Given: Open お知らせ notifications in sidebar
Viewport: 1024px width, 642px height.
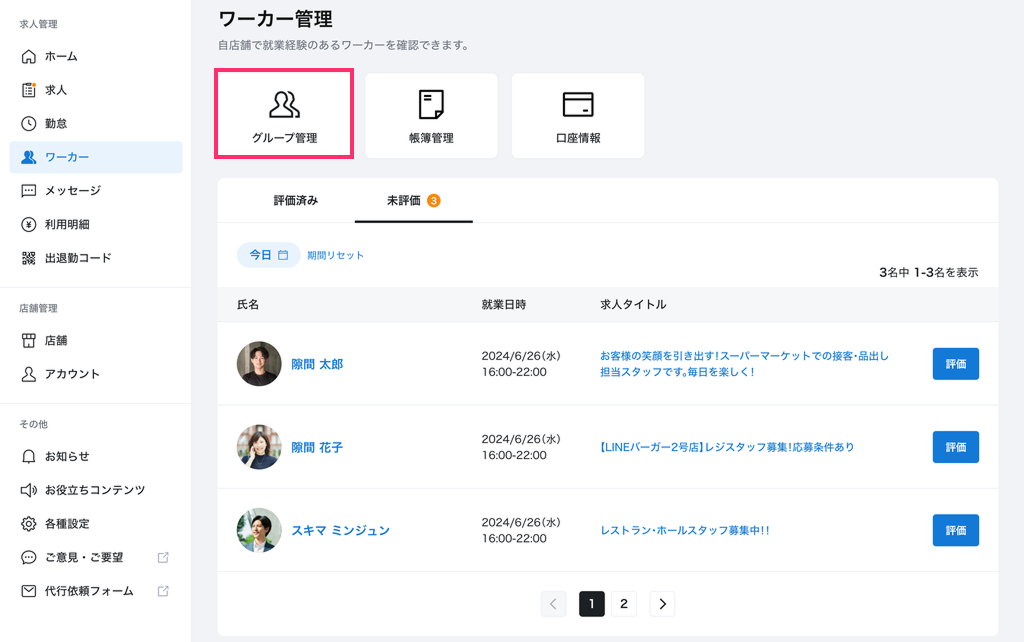Looking at the screenshot, I should 66,456.
